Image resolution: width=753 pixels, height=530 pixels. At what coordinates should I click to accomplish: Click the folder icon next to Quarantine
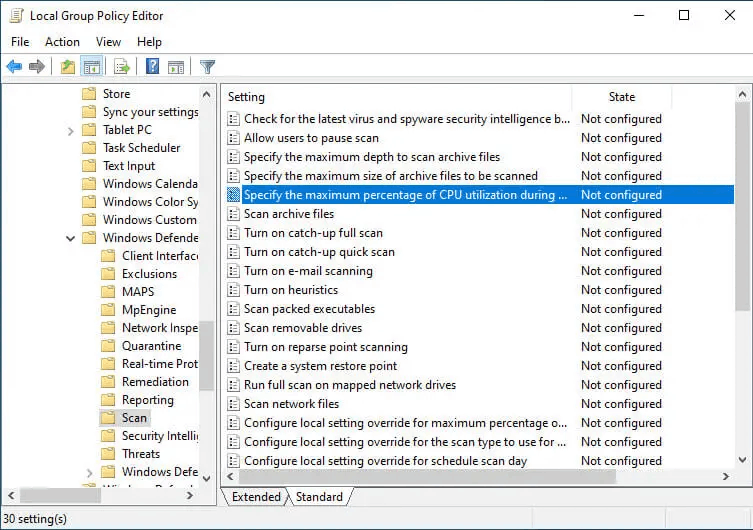click(109, 346)
